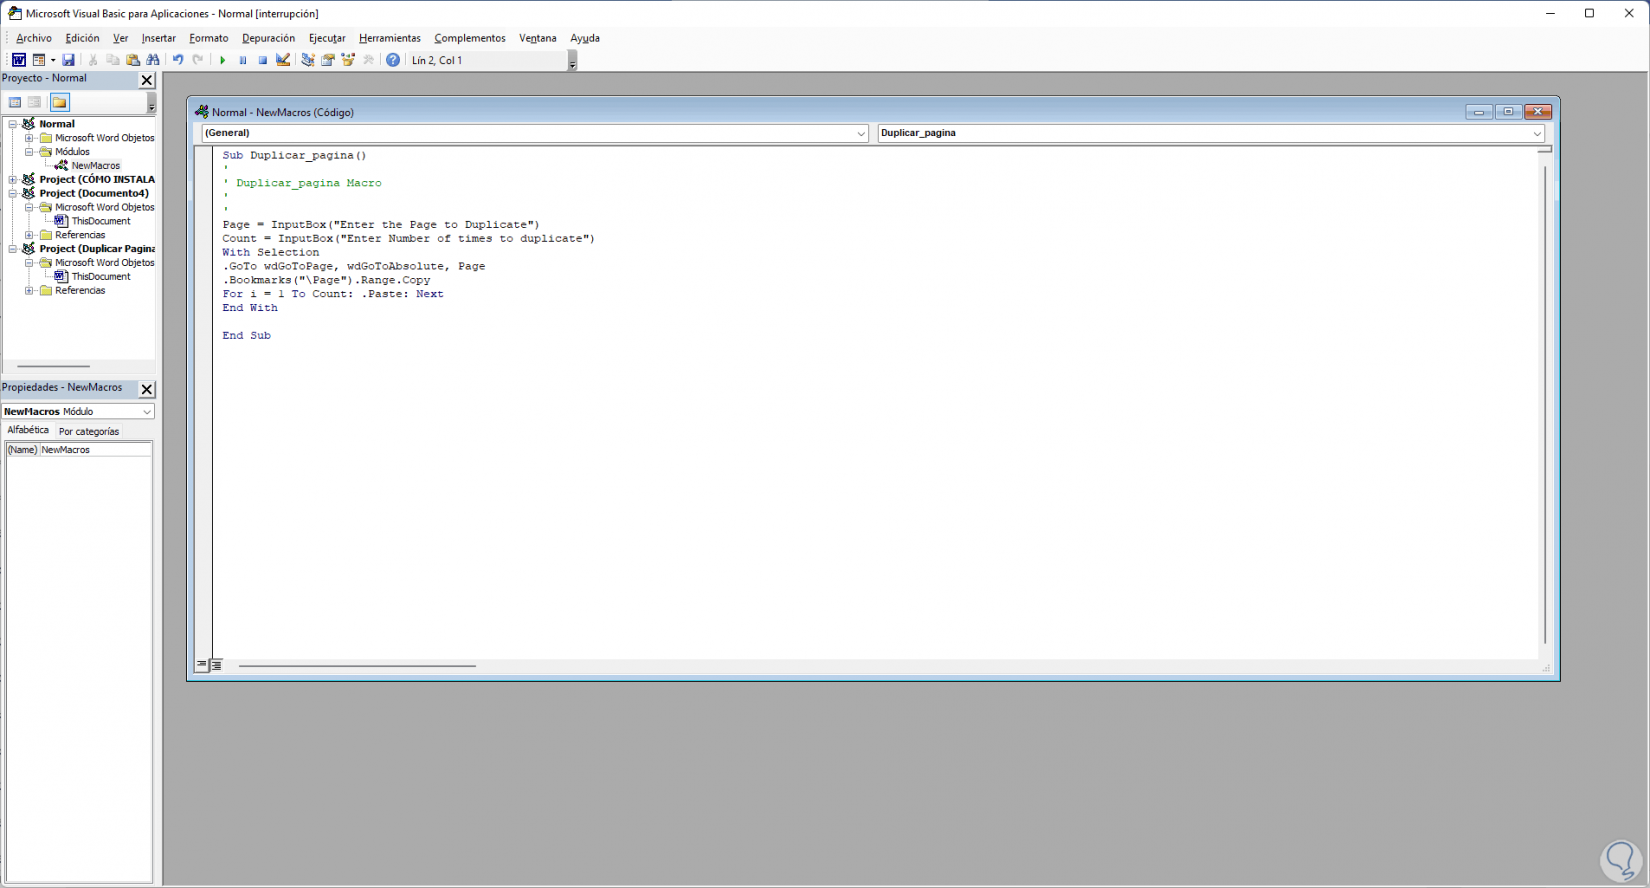
Task: Click the View Code icon in Project panel
Action: click(x=15, y=102)
